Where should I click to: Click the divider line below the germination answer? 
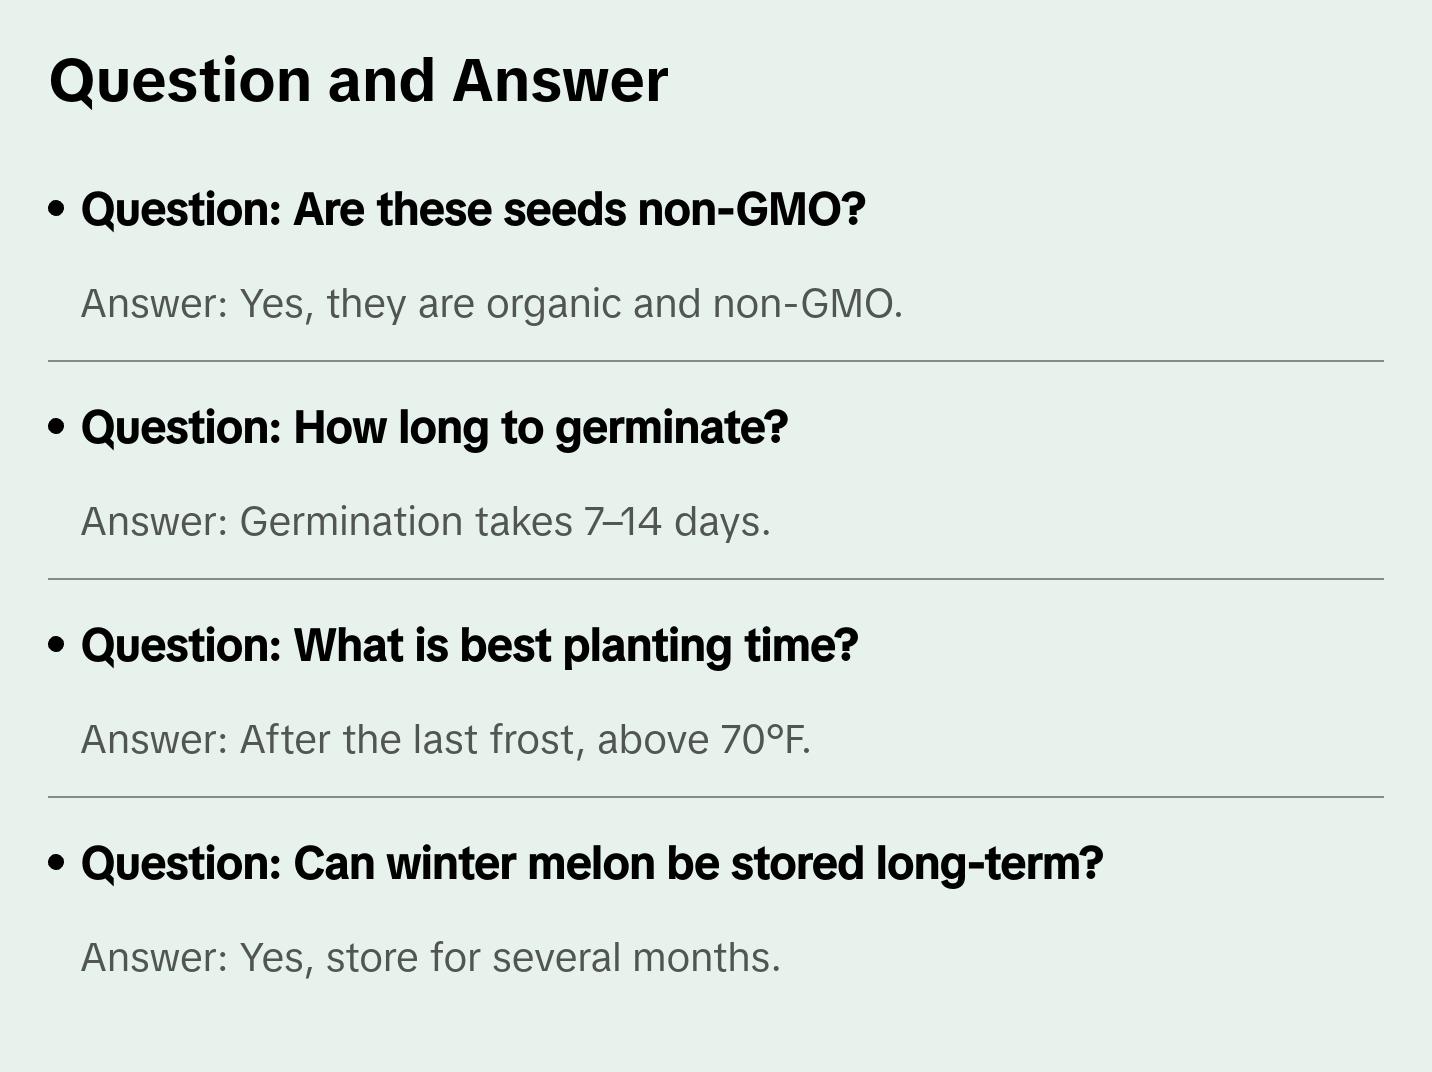tap(716, 579)
